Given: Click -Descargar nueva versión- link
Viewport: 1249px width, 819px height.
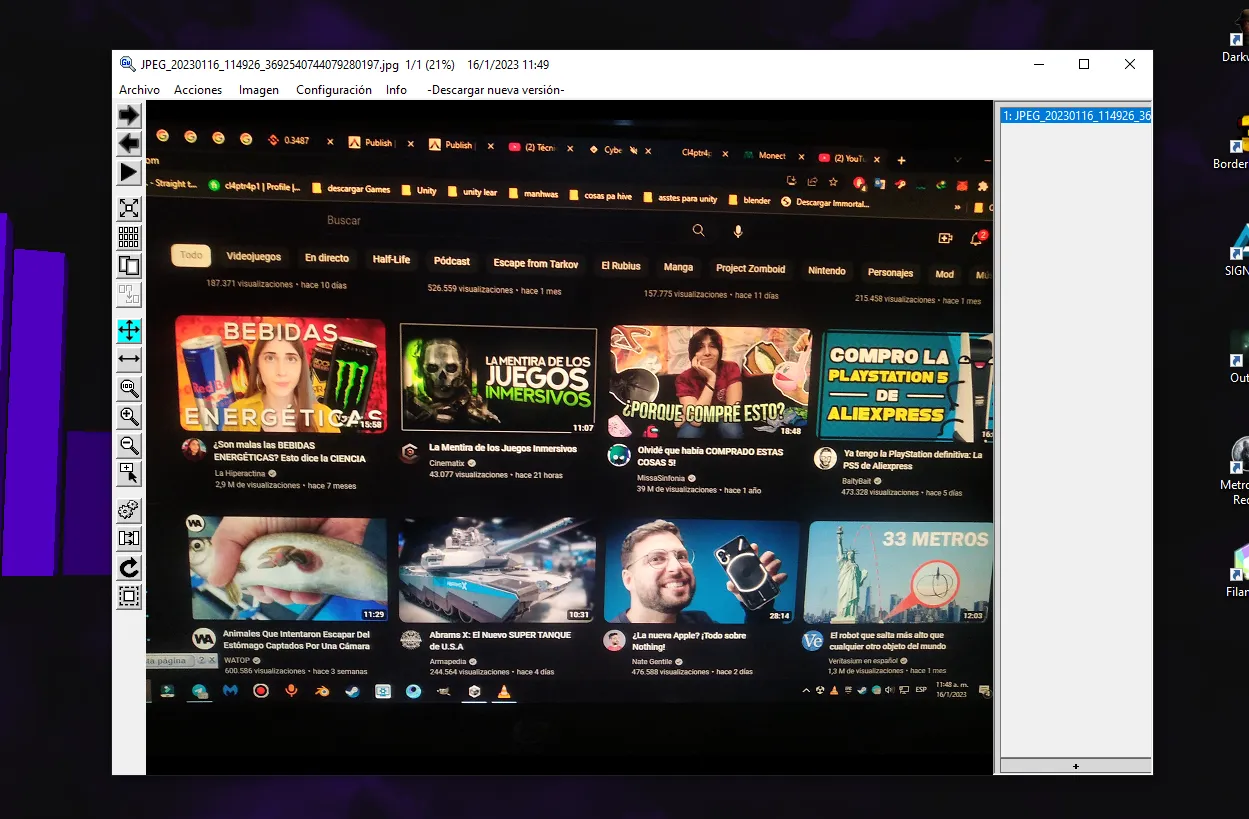Looking at the screenshot, I should pos(496,90).
